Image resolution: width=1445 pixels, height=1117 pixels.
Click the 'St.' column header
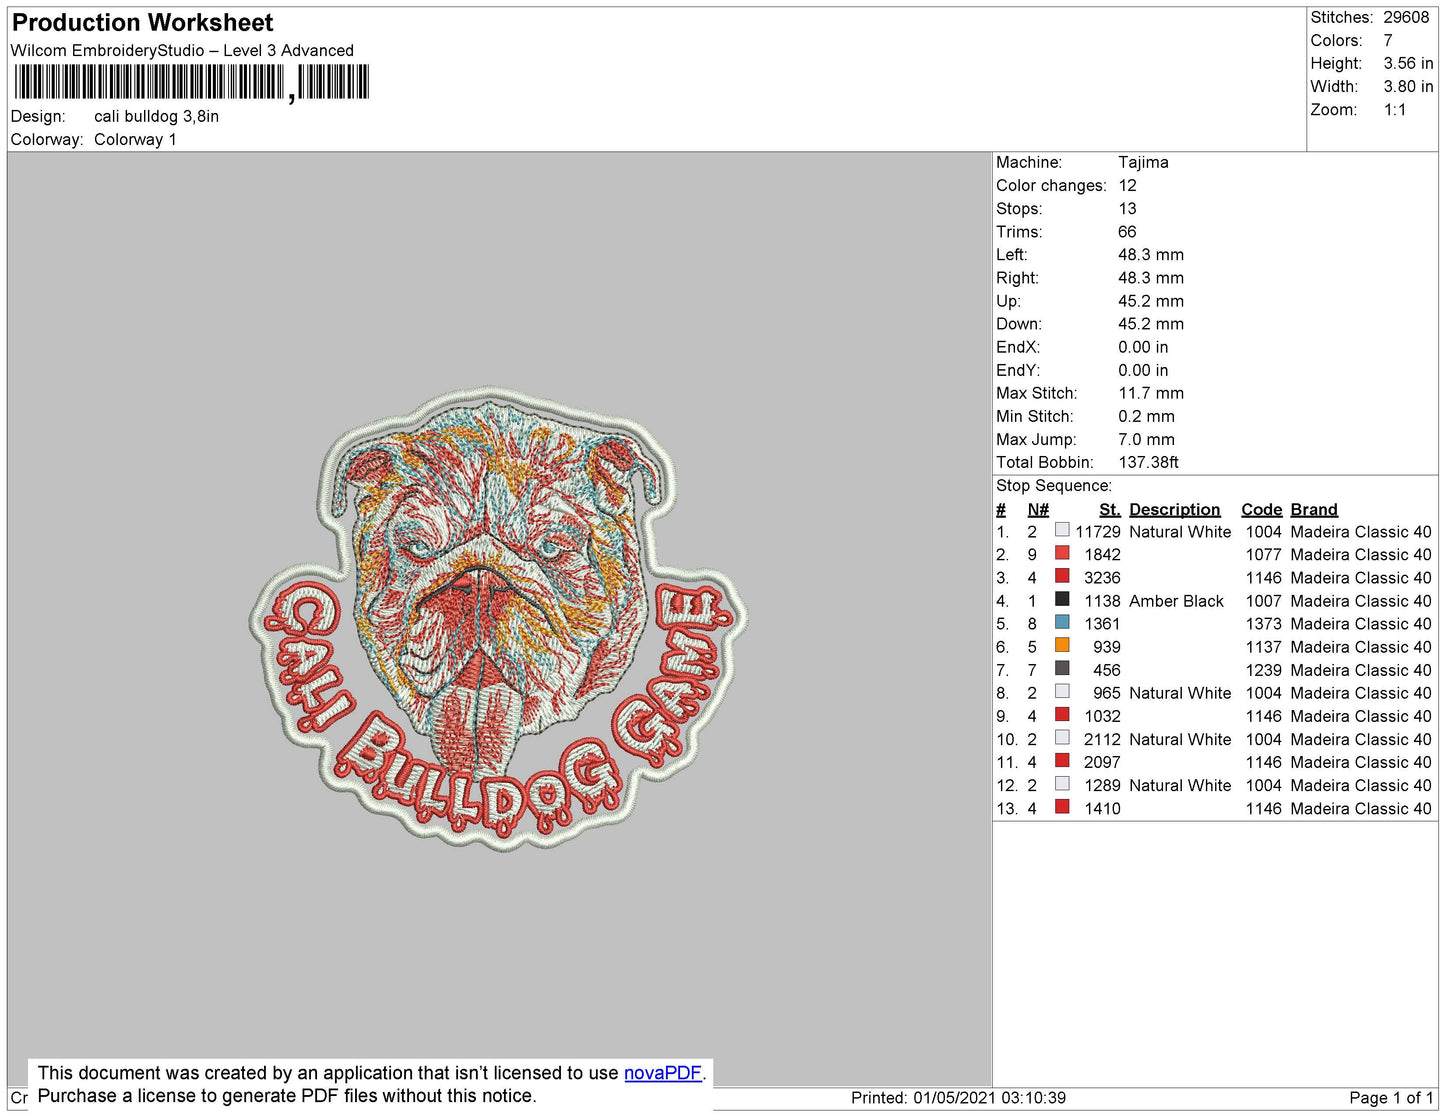point(1109,510)
